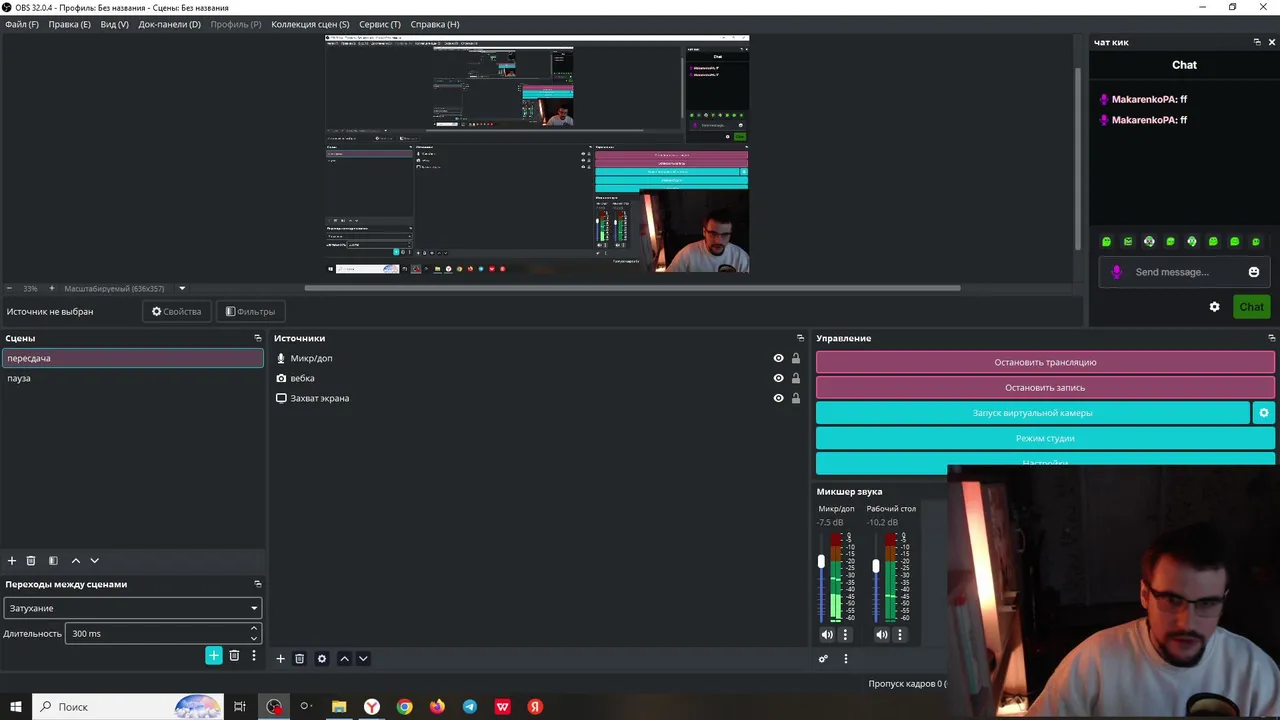Open source properties gear in Sources toolbar
Image resolution: width=1280 pixels, height=720 pixels.
(322, 659)
